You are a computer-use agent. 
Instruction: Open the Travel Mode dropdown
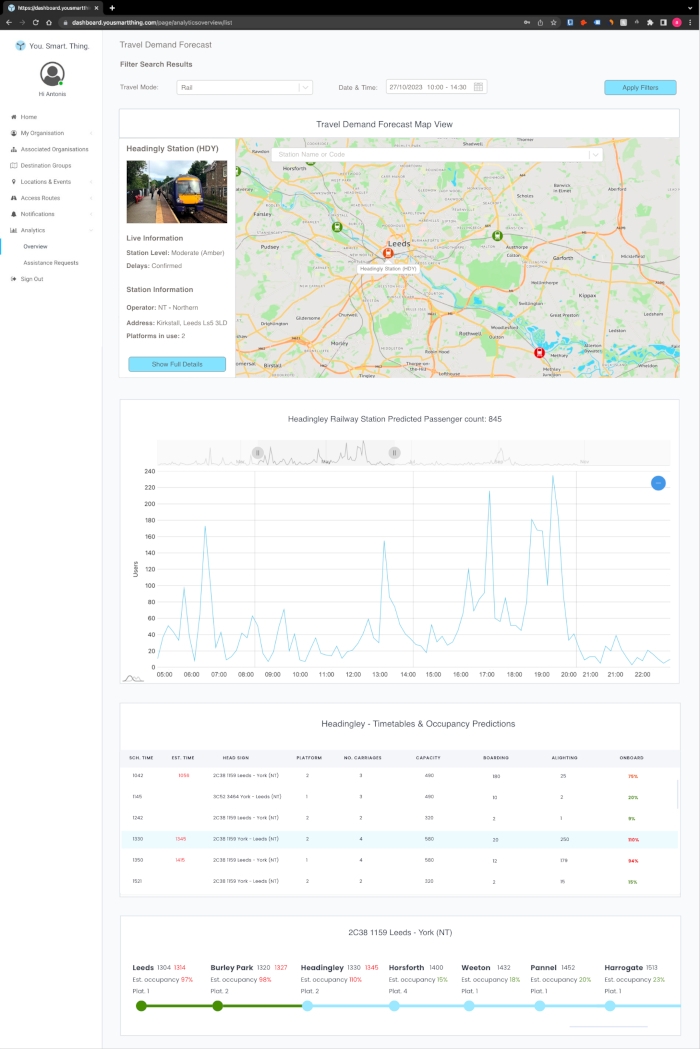[244, 88]
